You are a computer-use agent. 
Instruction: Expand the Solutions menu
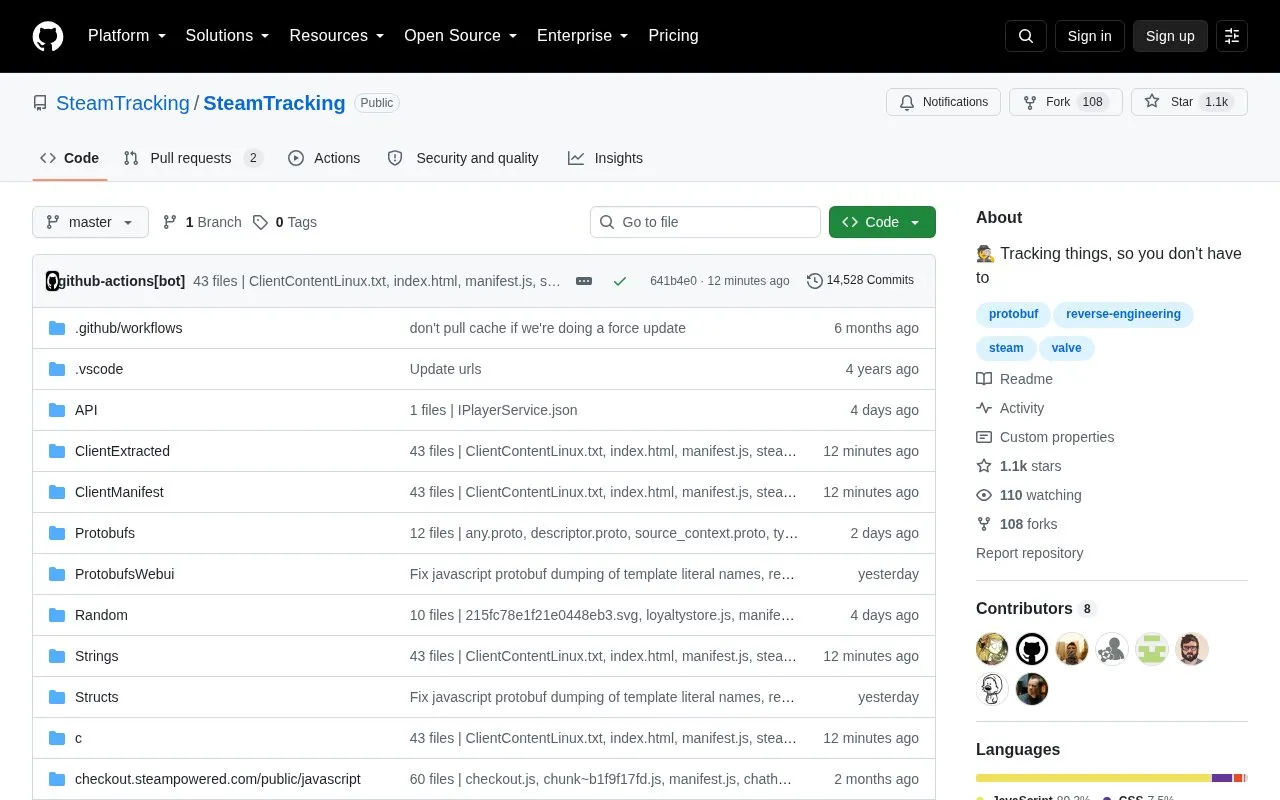[x=228, y=36]
